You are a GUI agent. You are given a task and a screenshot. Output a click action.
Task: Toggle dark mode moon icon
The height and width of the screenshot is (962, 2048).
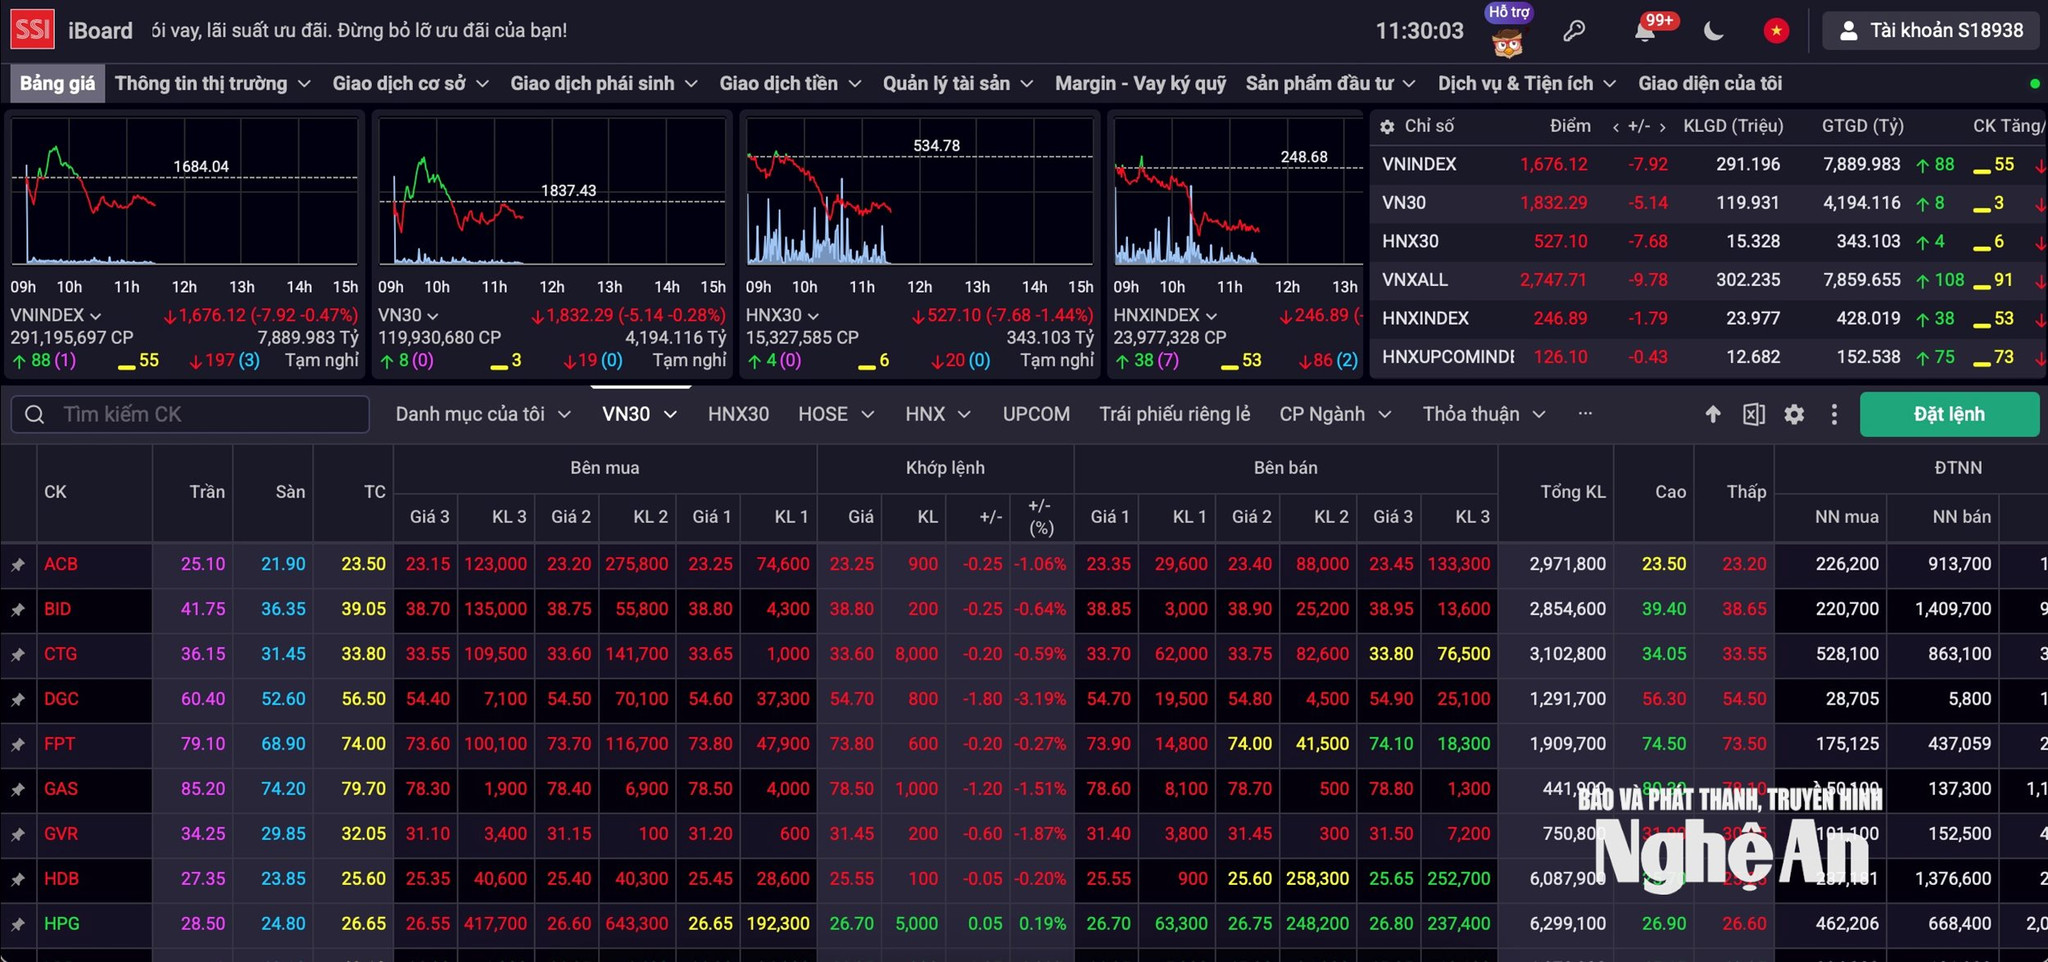point(1713,31)
